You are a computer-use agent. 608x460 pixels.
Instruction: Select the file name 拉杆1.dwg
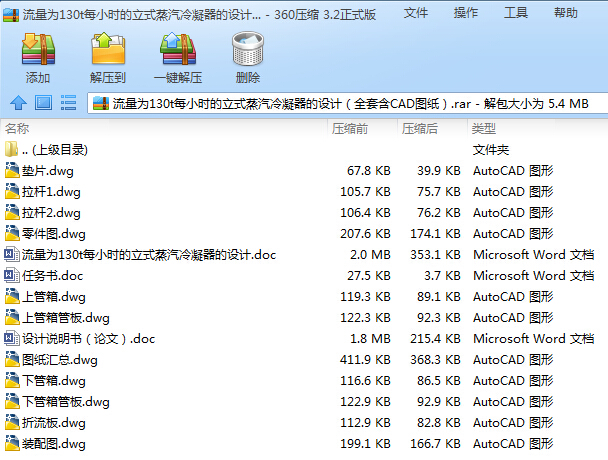(x=51, y=192)
